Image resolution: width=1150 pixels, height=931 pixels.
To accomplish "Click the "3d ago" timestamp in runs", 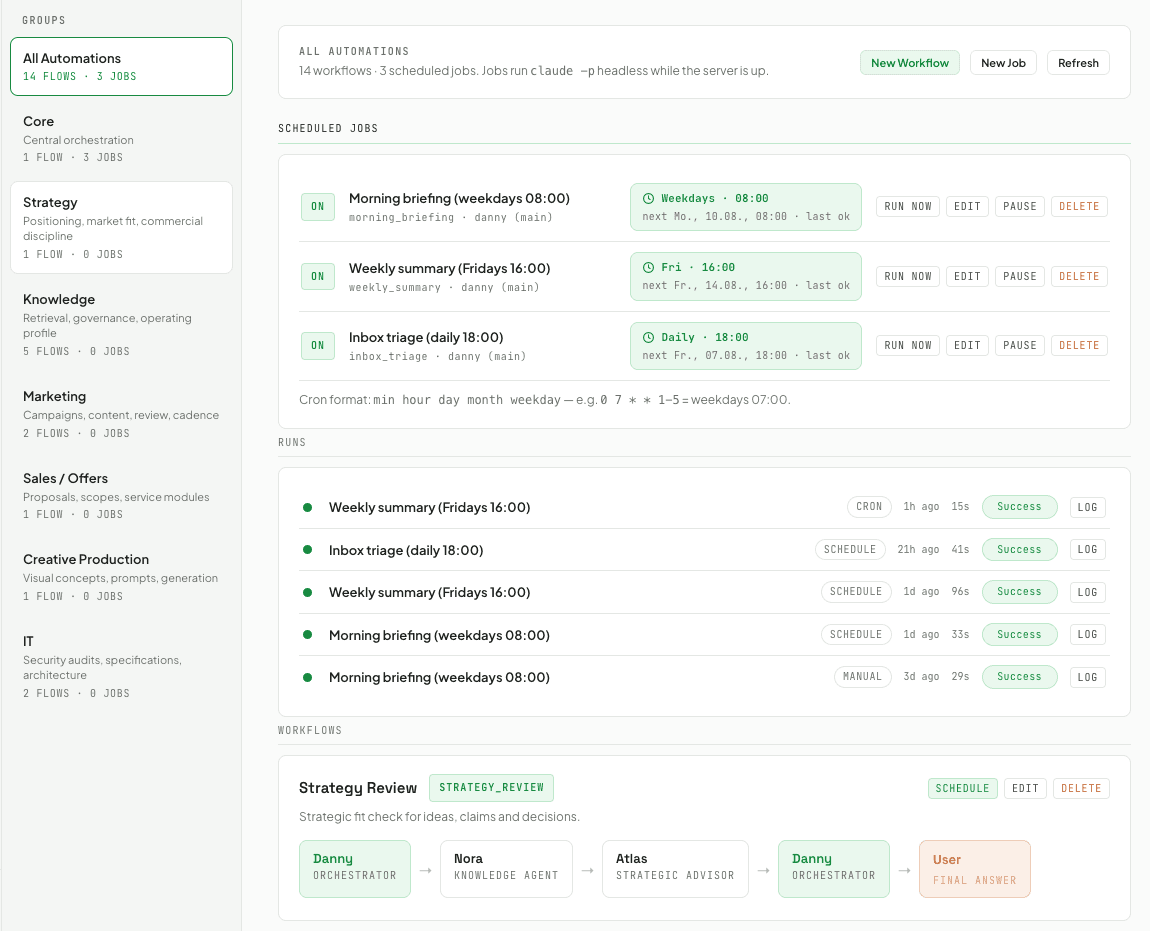I will 921,676.
